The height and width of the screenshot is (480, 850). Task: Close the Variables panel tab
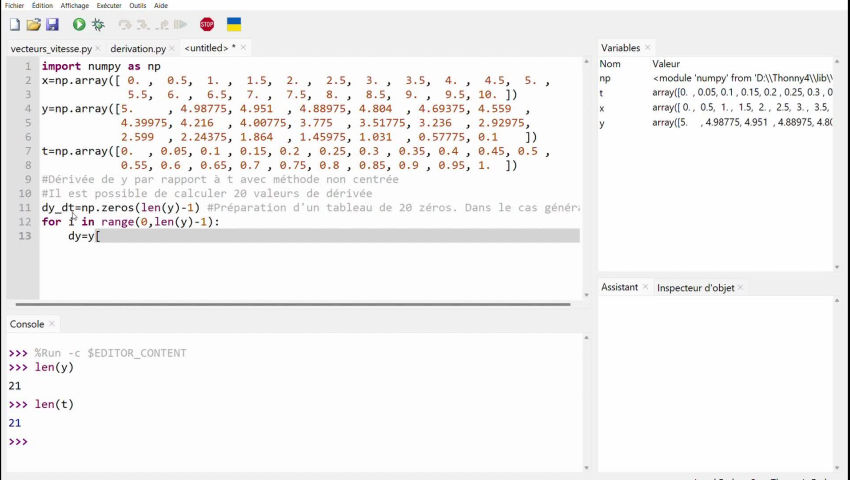pos(648,47)
